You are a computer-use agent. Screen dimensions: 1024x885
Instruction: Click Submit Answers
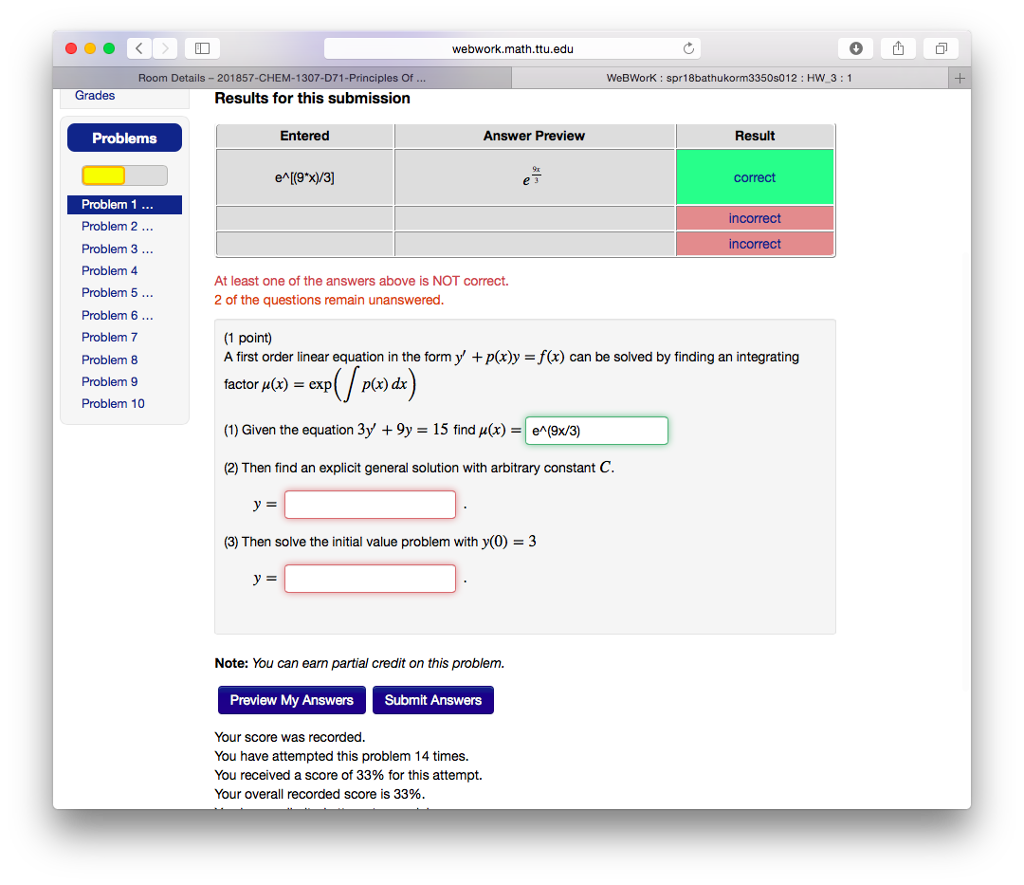point(432,700)
